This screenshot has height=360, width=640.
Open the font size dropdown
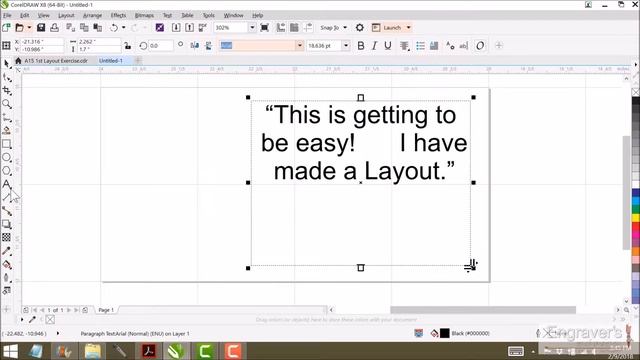click(x=346, y=46)
